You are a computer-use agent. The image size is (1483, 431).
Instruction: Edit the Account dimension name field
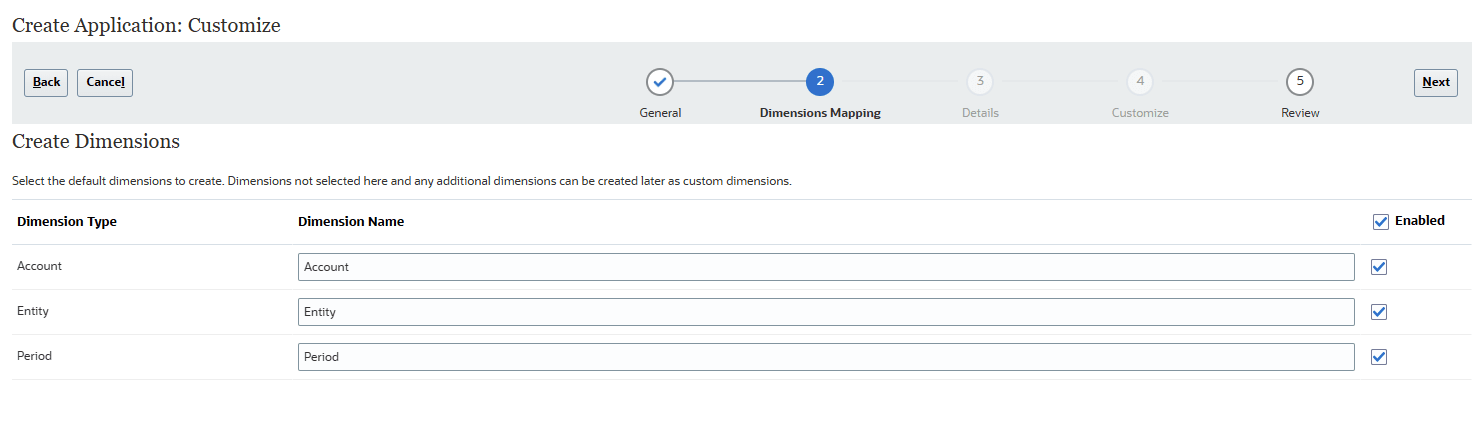point(825,267)
